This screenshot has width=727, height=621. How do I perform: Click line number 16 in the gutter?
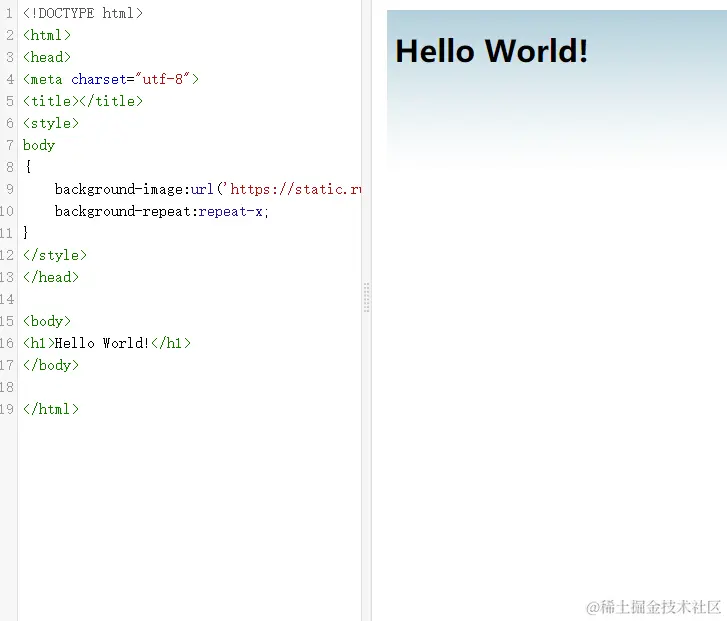tap(7, 343)
